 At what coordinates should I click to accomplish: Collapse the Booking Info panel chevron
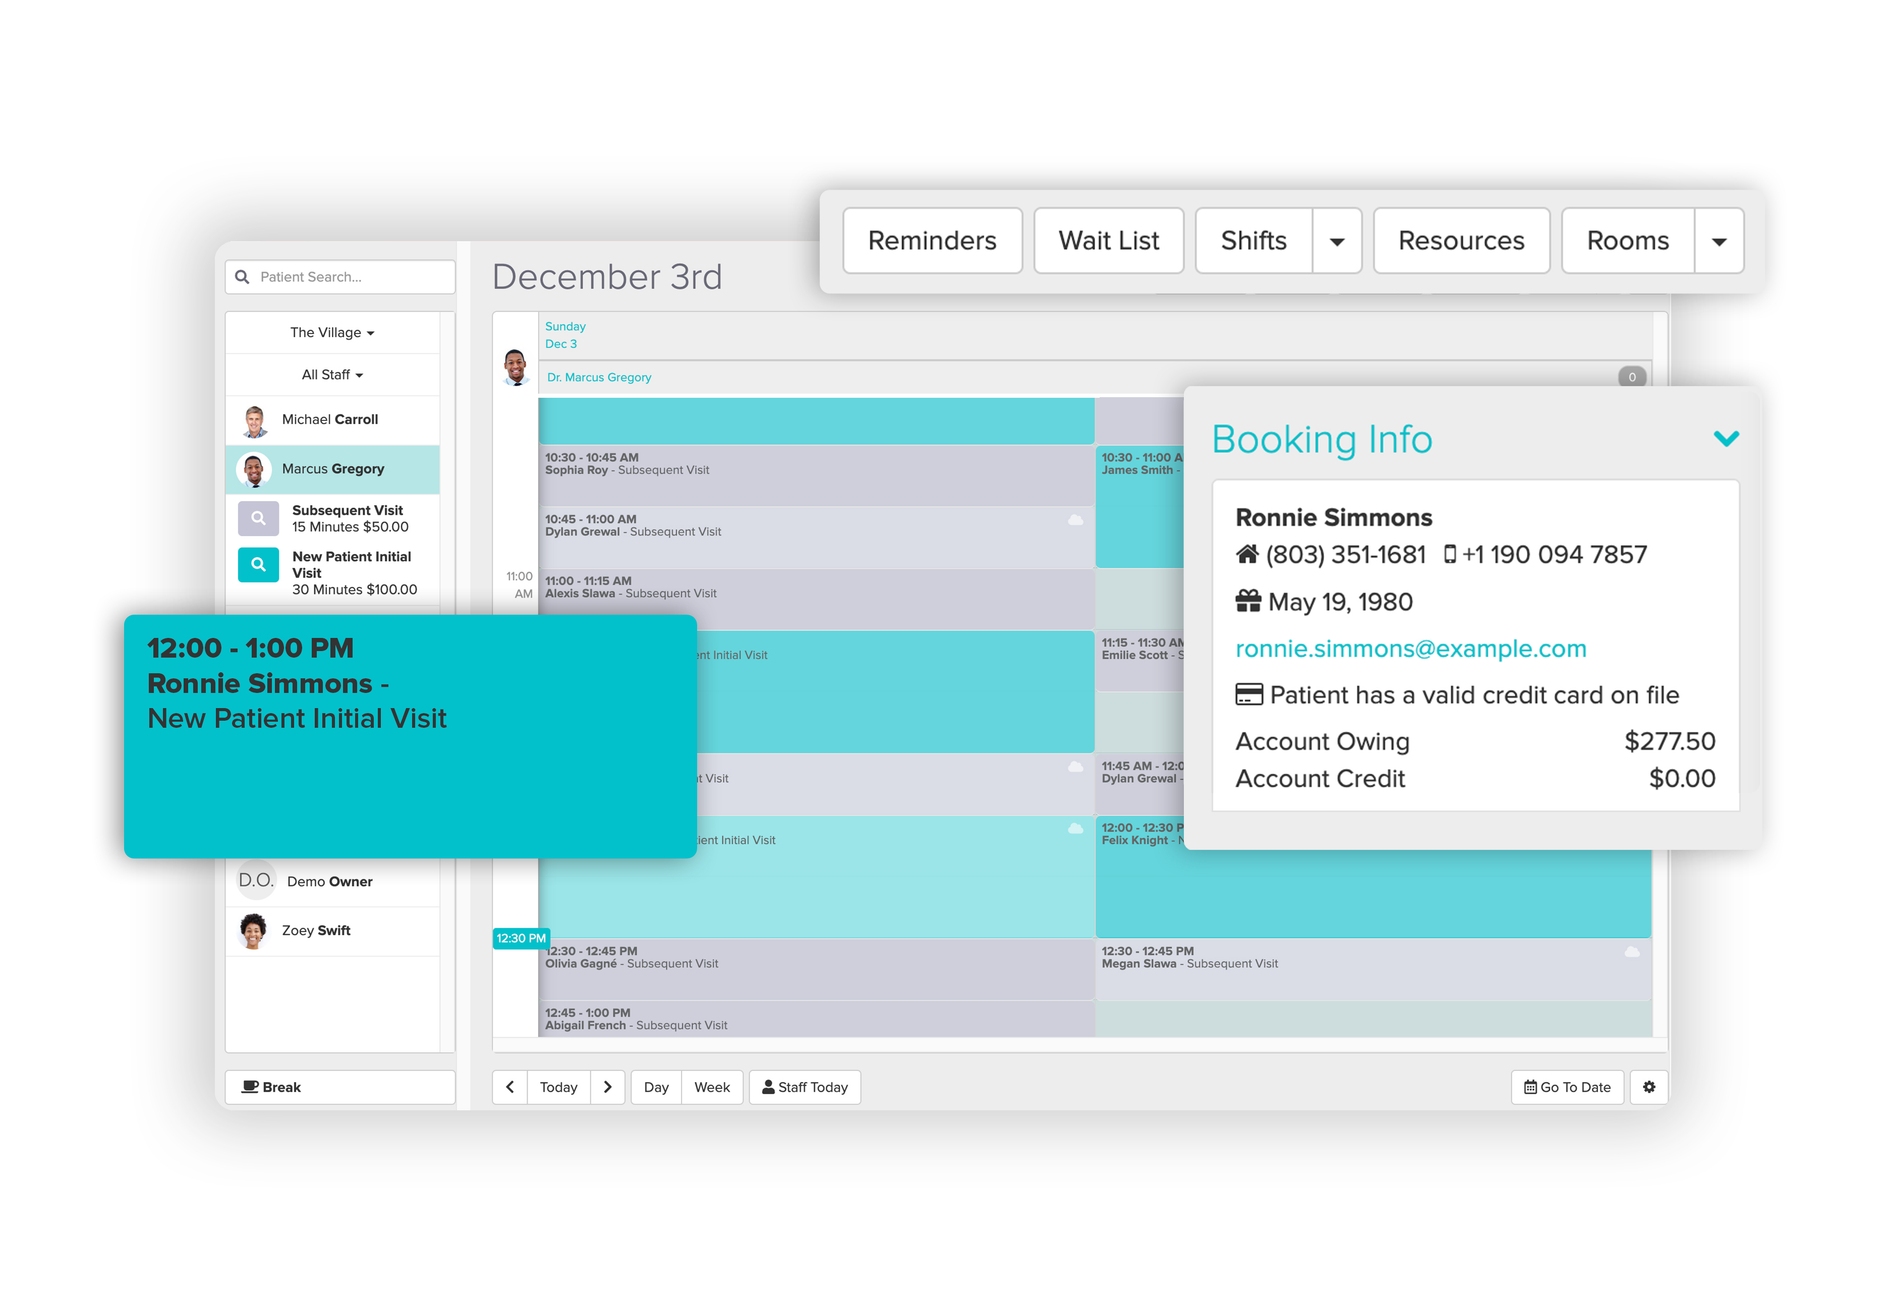(1726, 438)
